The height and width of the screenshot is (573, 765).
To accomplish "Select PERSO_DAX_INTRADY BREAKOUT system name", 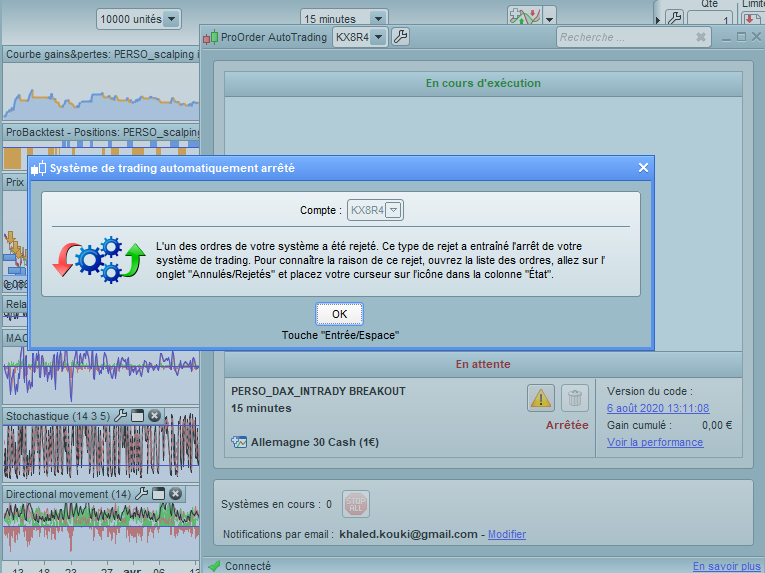I will [x=318, y=391].
